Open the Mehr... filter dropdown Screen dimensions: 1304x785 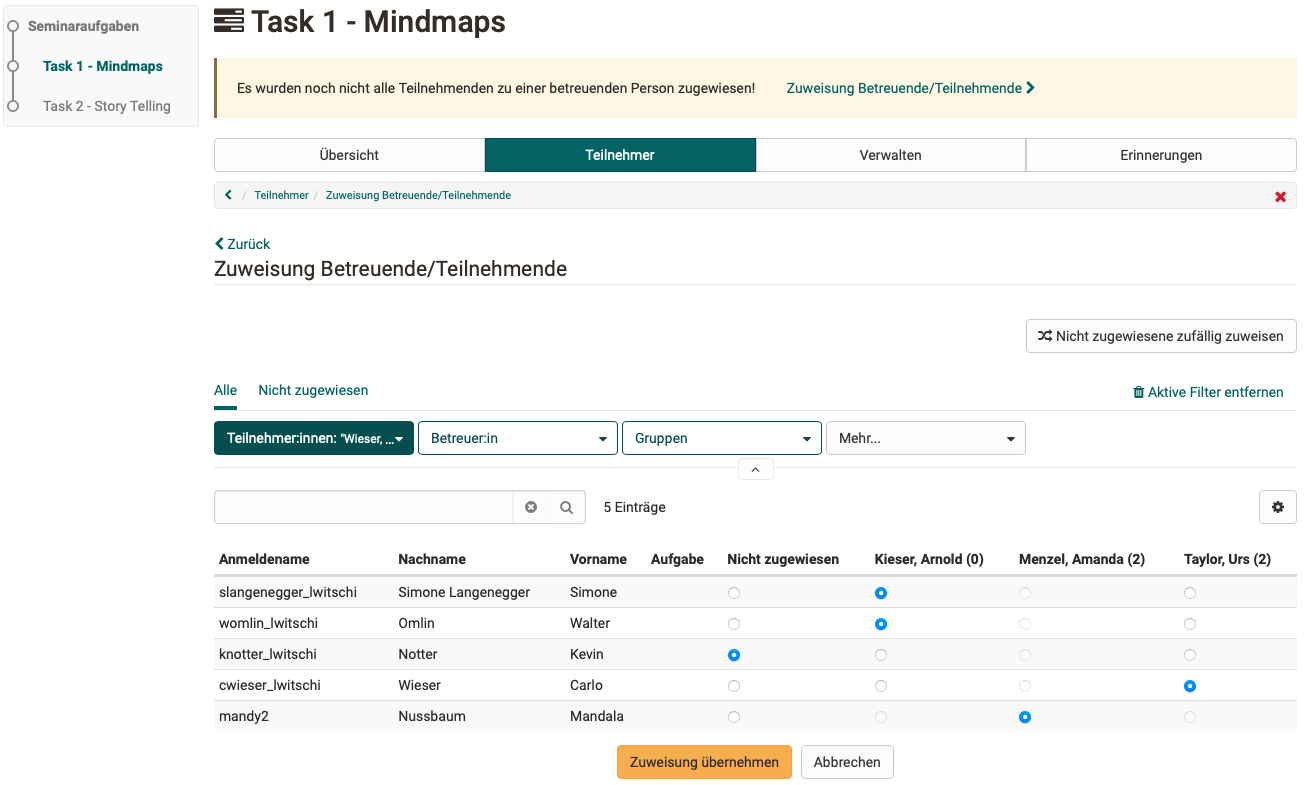(x=925, y=438)
